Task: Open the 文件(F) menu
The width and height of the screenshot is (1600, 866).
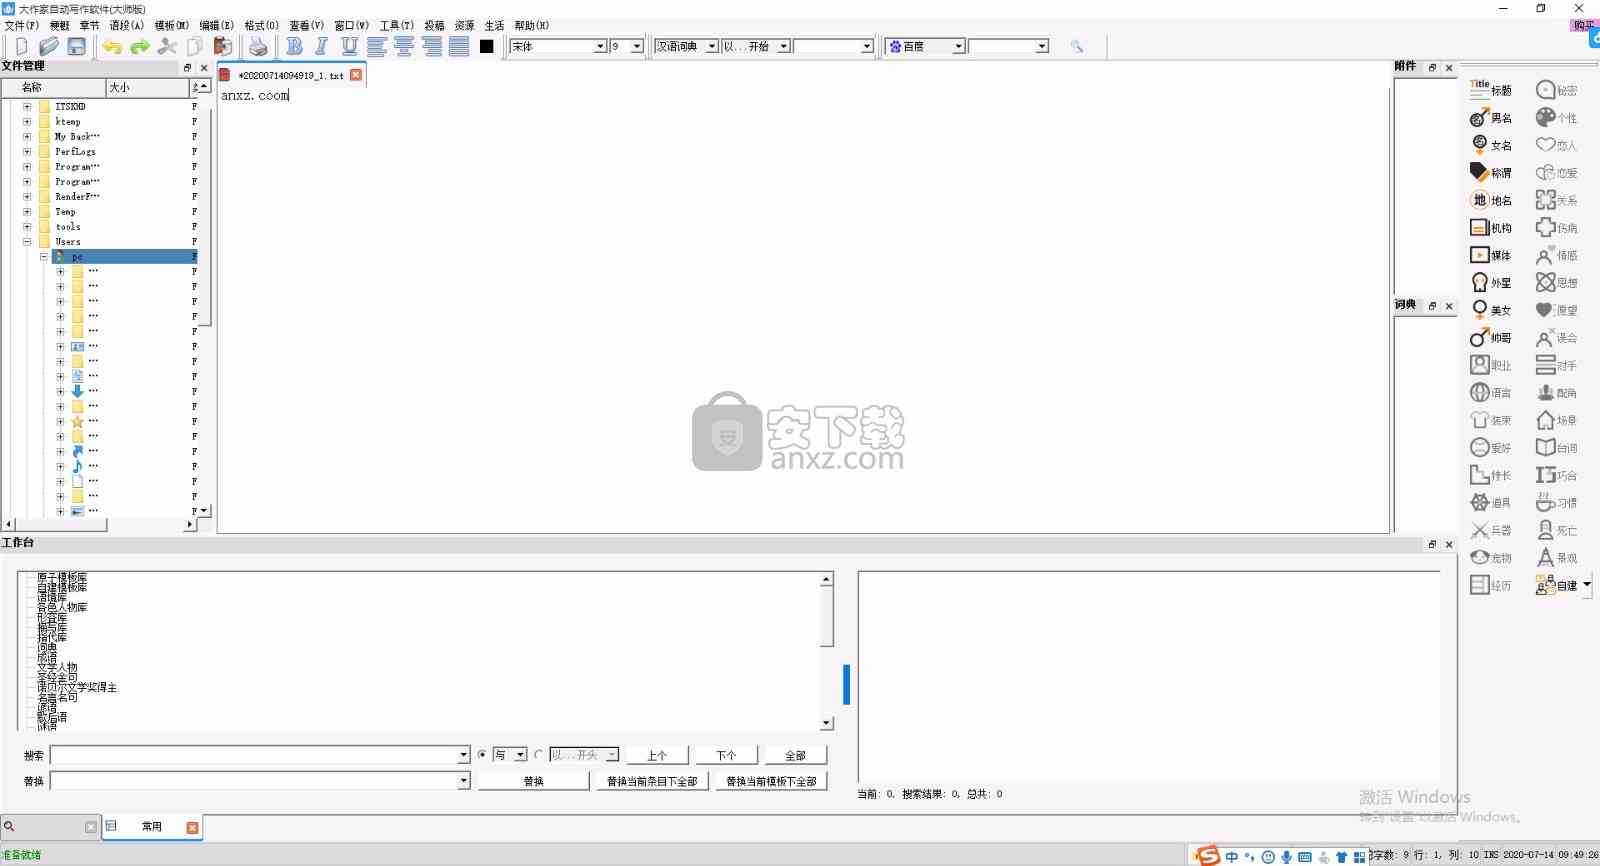Action: [22, 25]
